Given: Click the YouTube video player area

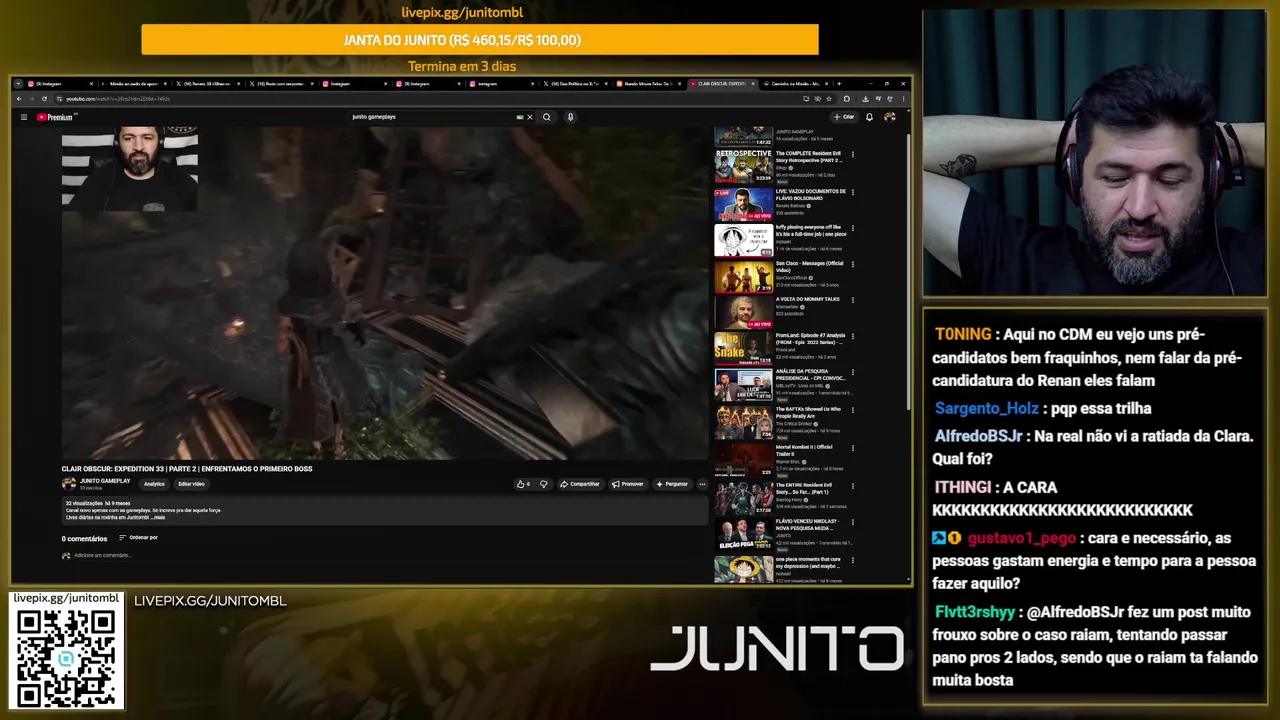Looking at the screenshot, I should pos(385,292).
